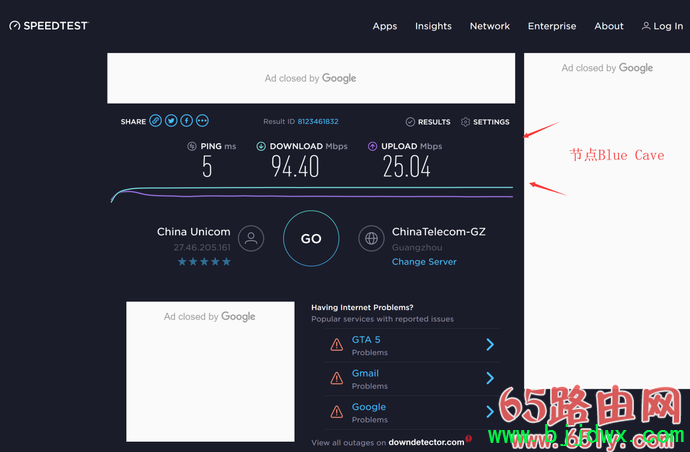Click the ping value 5

click(207, 167)
